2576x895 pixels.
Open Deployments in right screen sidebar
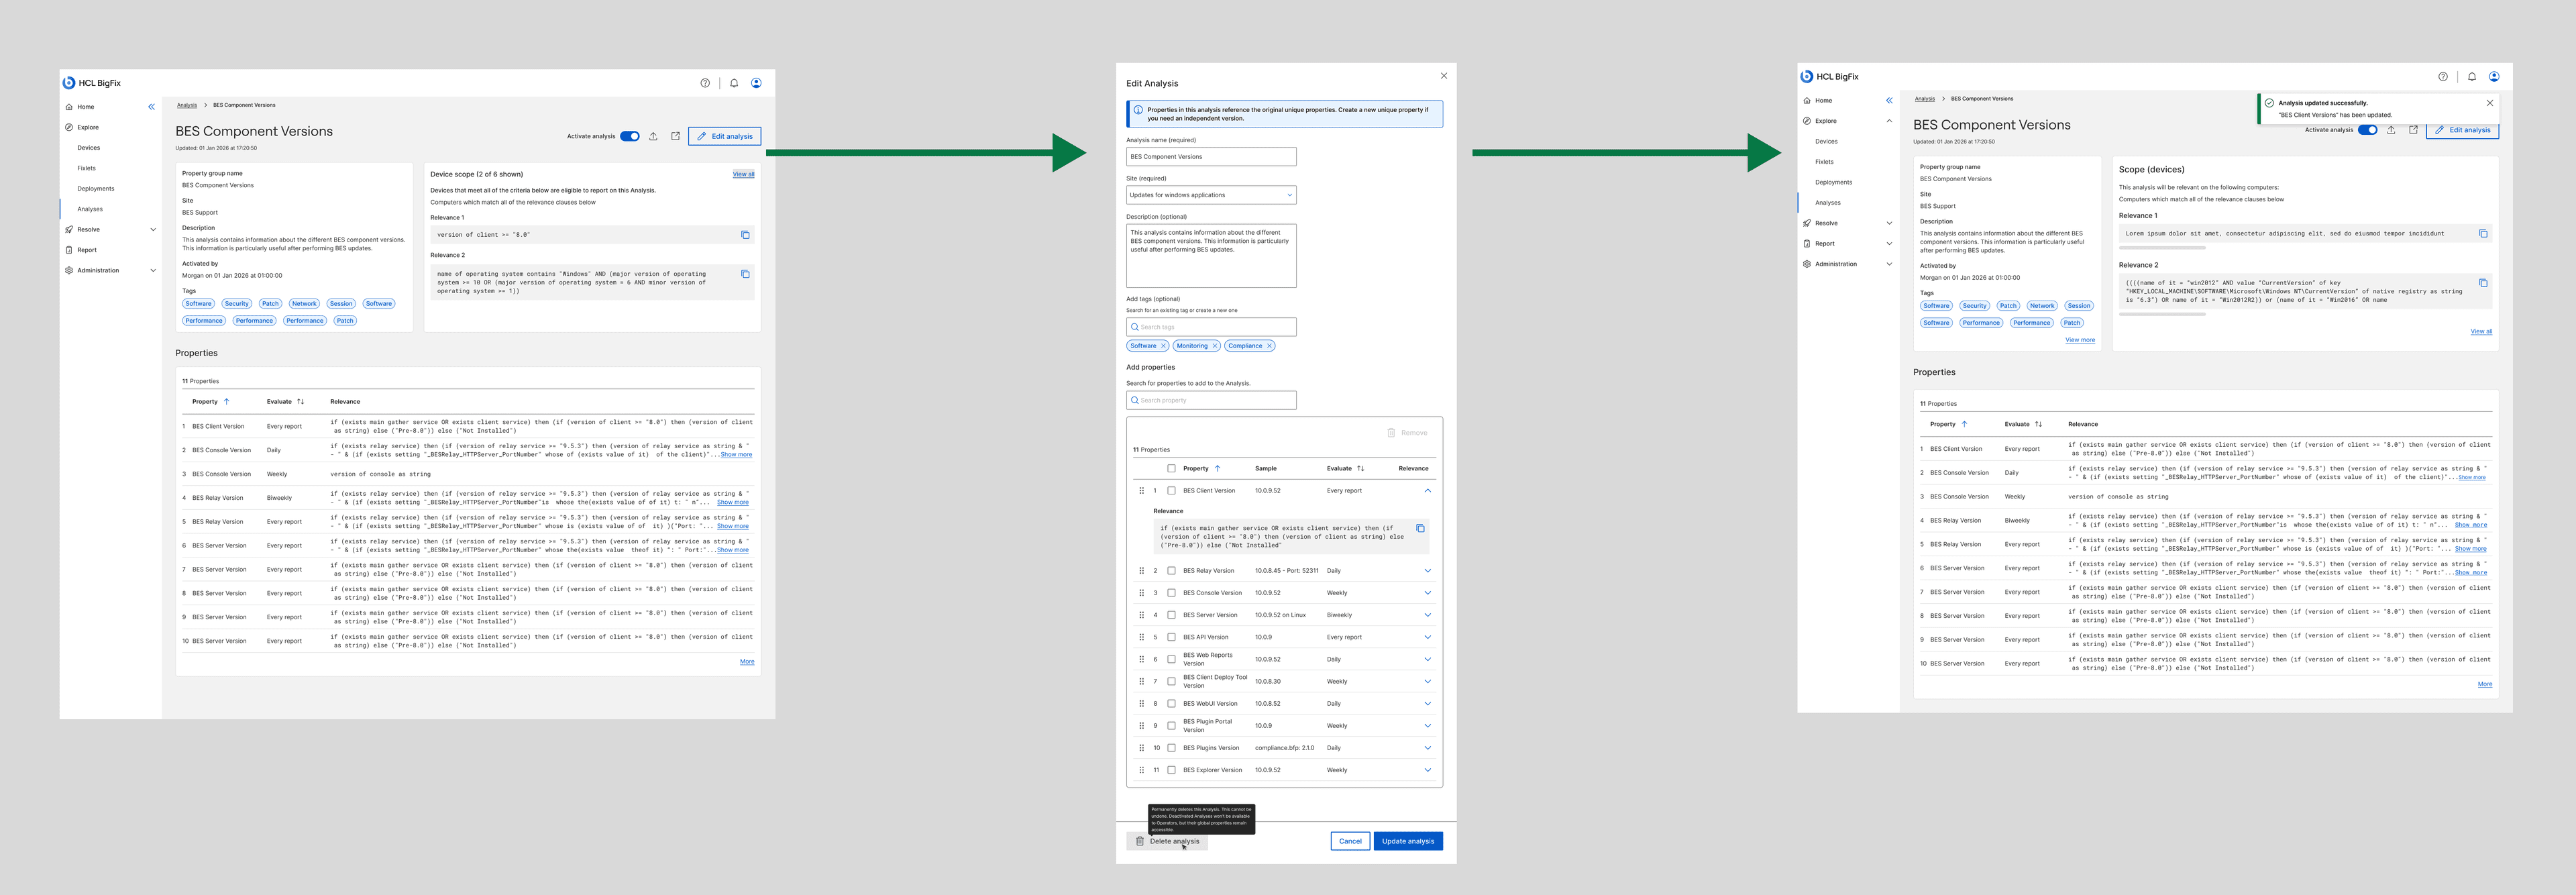[1833, 182]
